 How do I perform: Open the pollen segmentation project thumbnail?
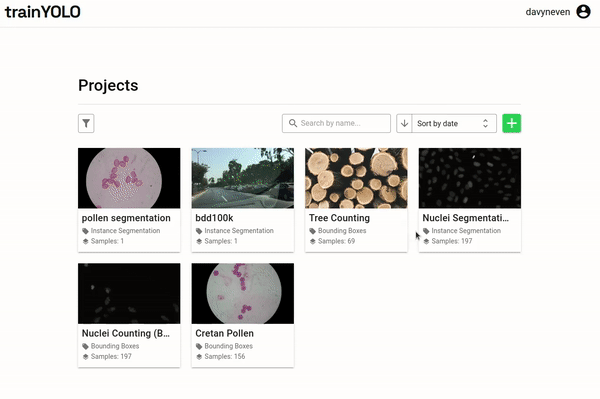(x=129, y=178)
